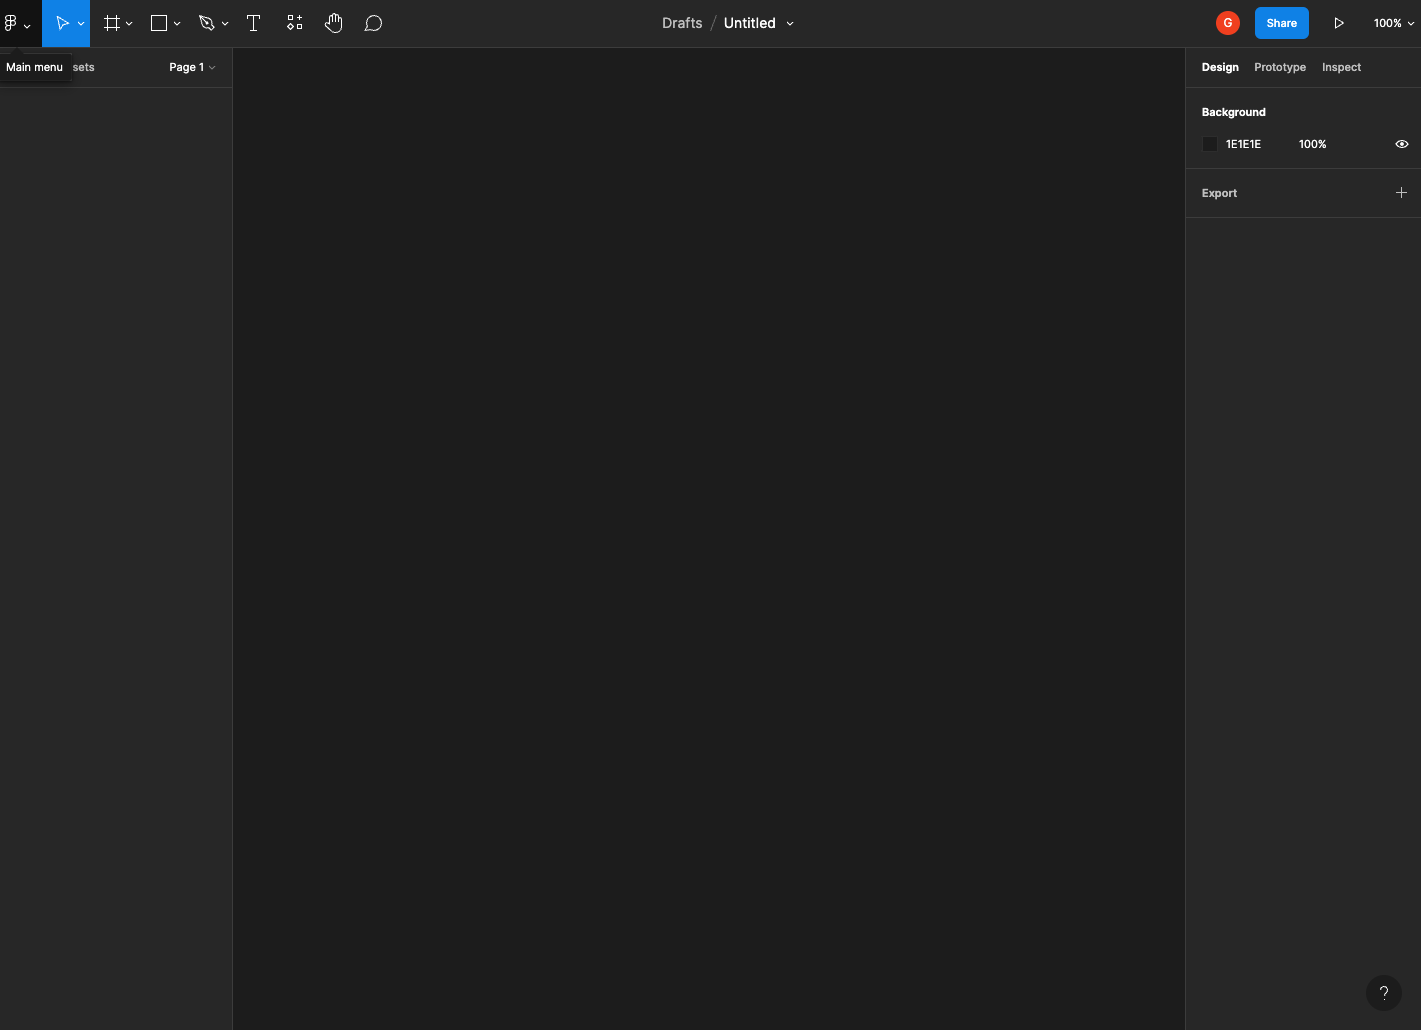The image size is (1421, 1030).
Task: Switch to the Assets tab
Action: click(x=84, y=67)
